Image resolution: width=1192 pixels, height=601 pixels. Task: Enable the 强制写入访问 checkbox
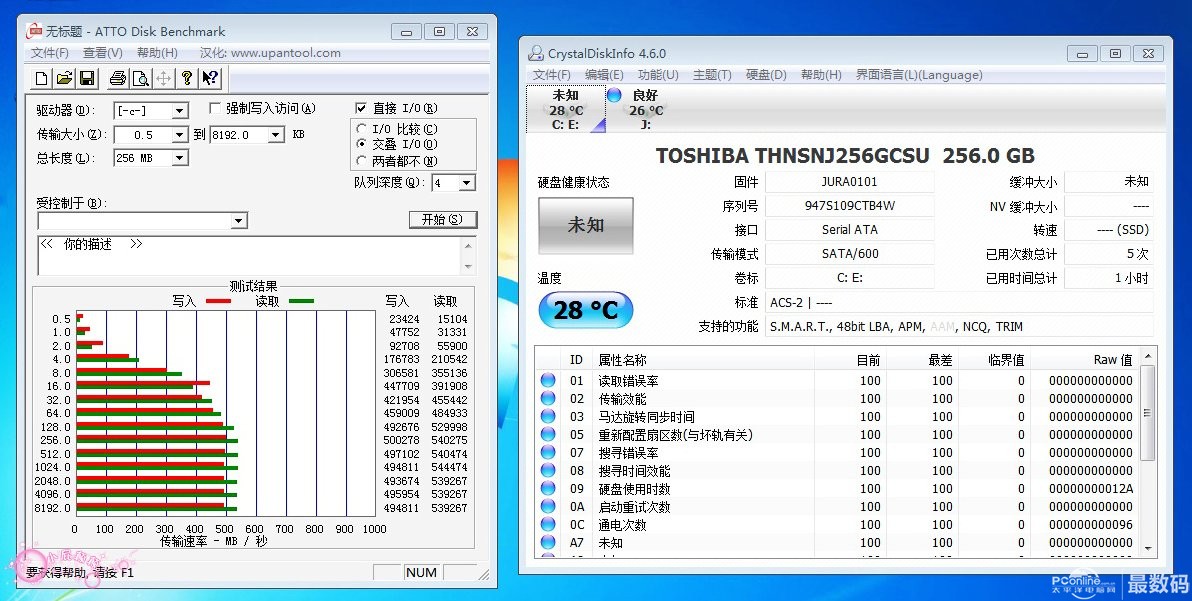click(x=214, y=109)
